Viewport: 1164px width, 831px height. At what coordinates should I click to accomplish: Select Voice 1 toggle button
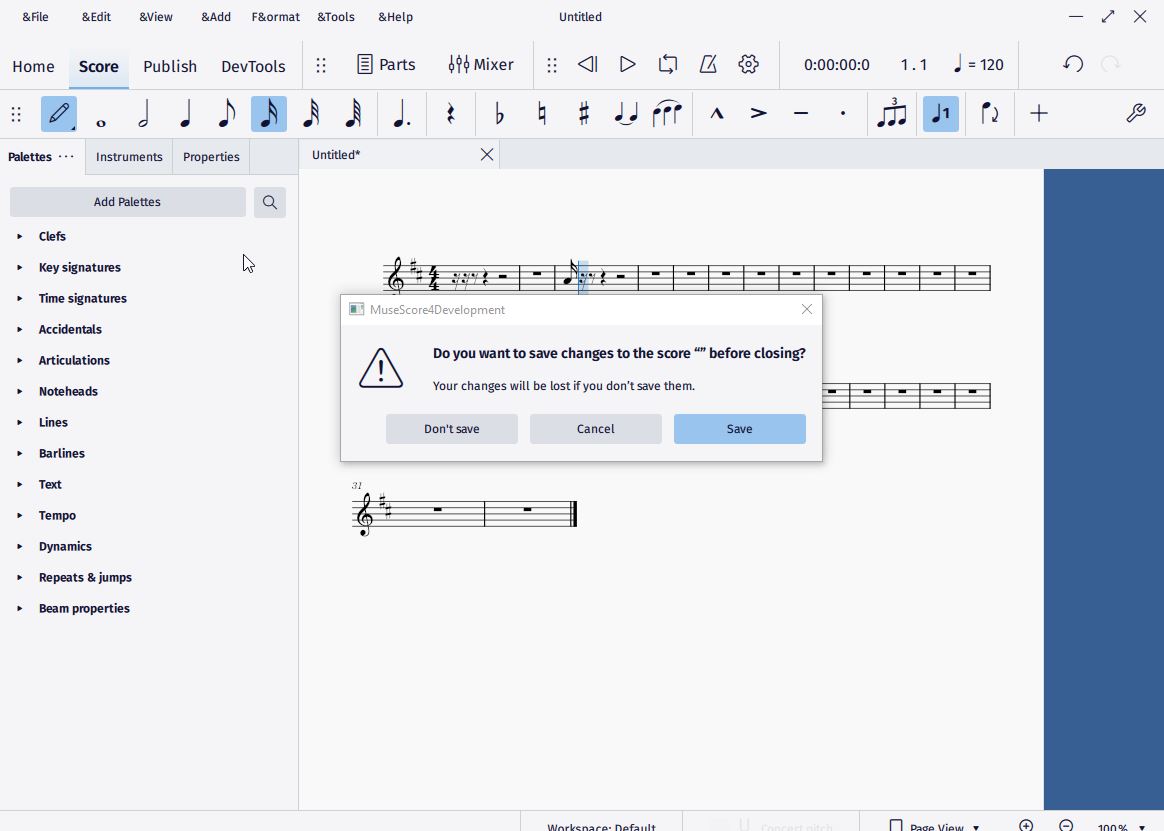pos(940,113)
